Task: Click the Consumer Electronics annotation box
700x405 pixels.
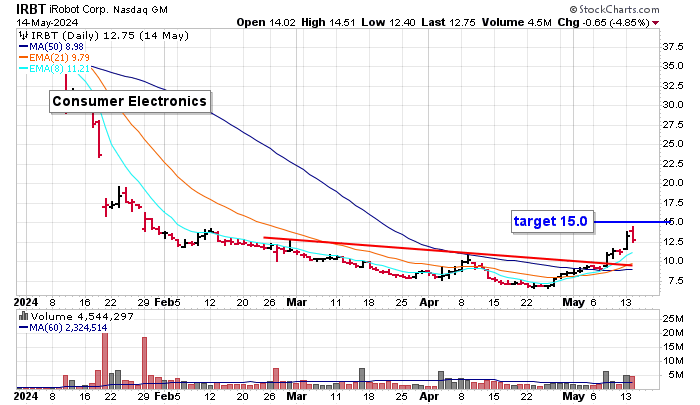Action: [130, 101]
